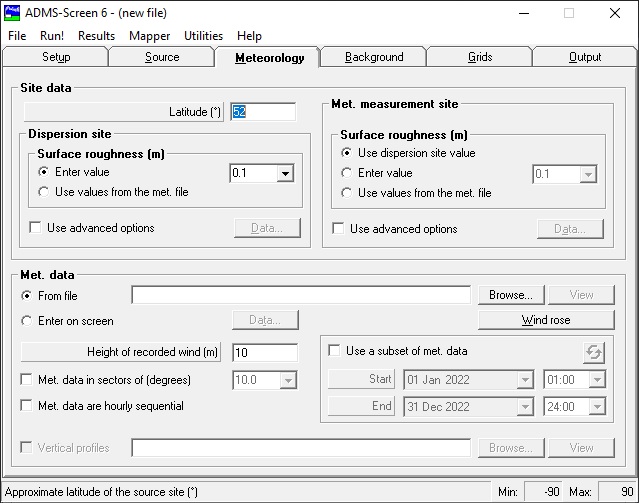Viewport: 639px width, 503px height.
Task: Click the refresh icon beside met. data subset
Action: (x=594, y=352)
